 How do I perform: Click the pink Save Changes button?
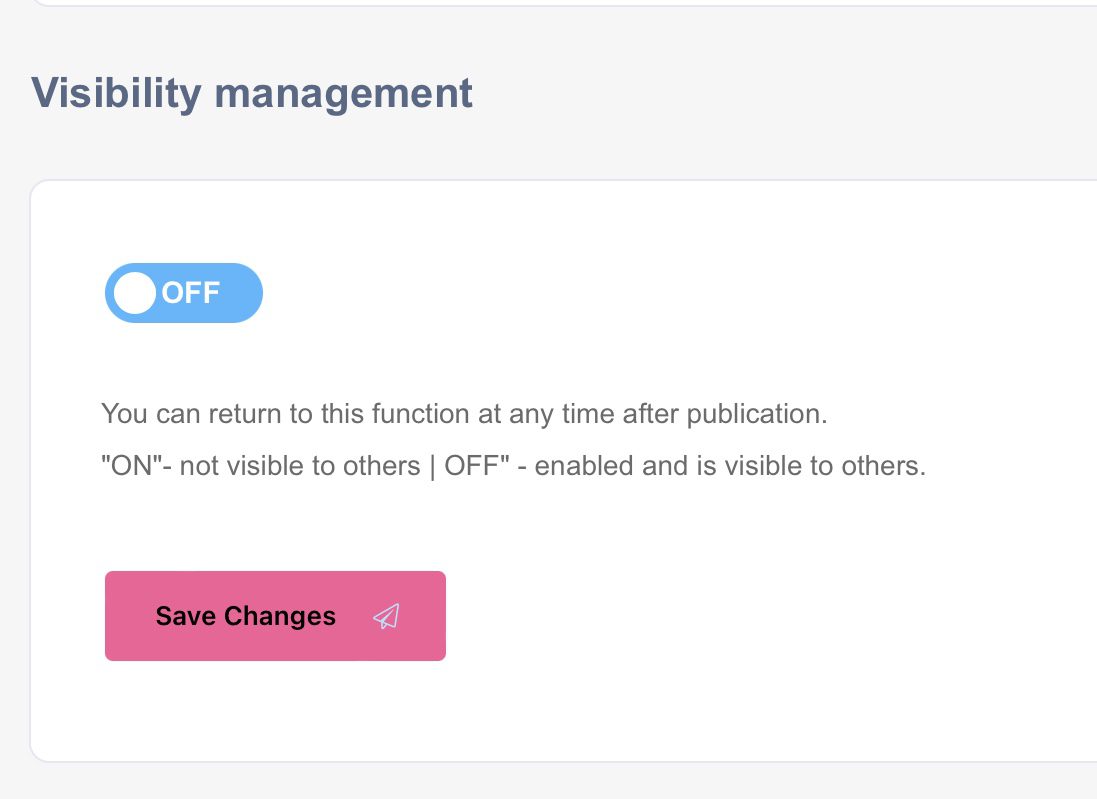276,616
